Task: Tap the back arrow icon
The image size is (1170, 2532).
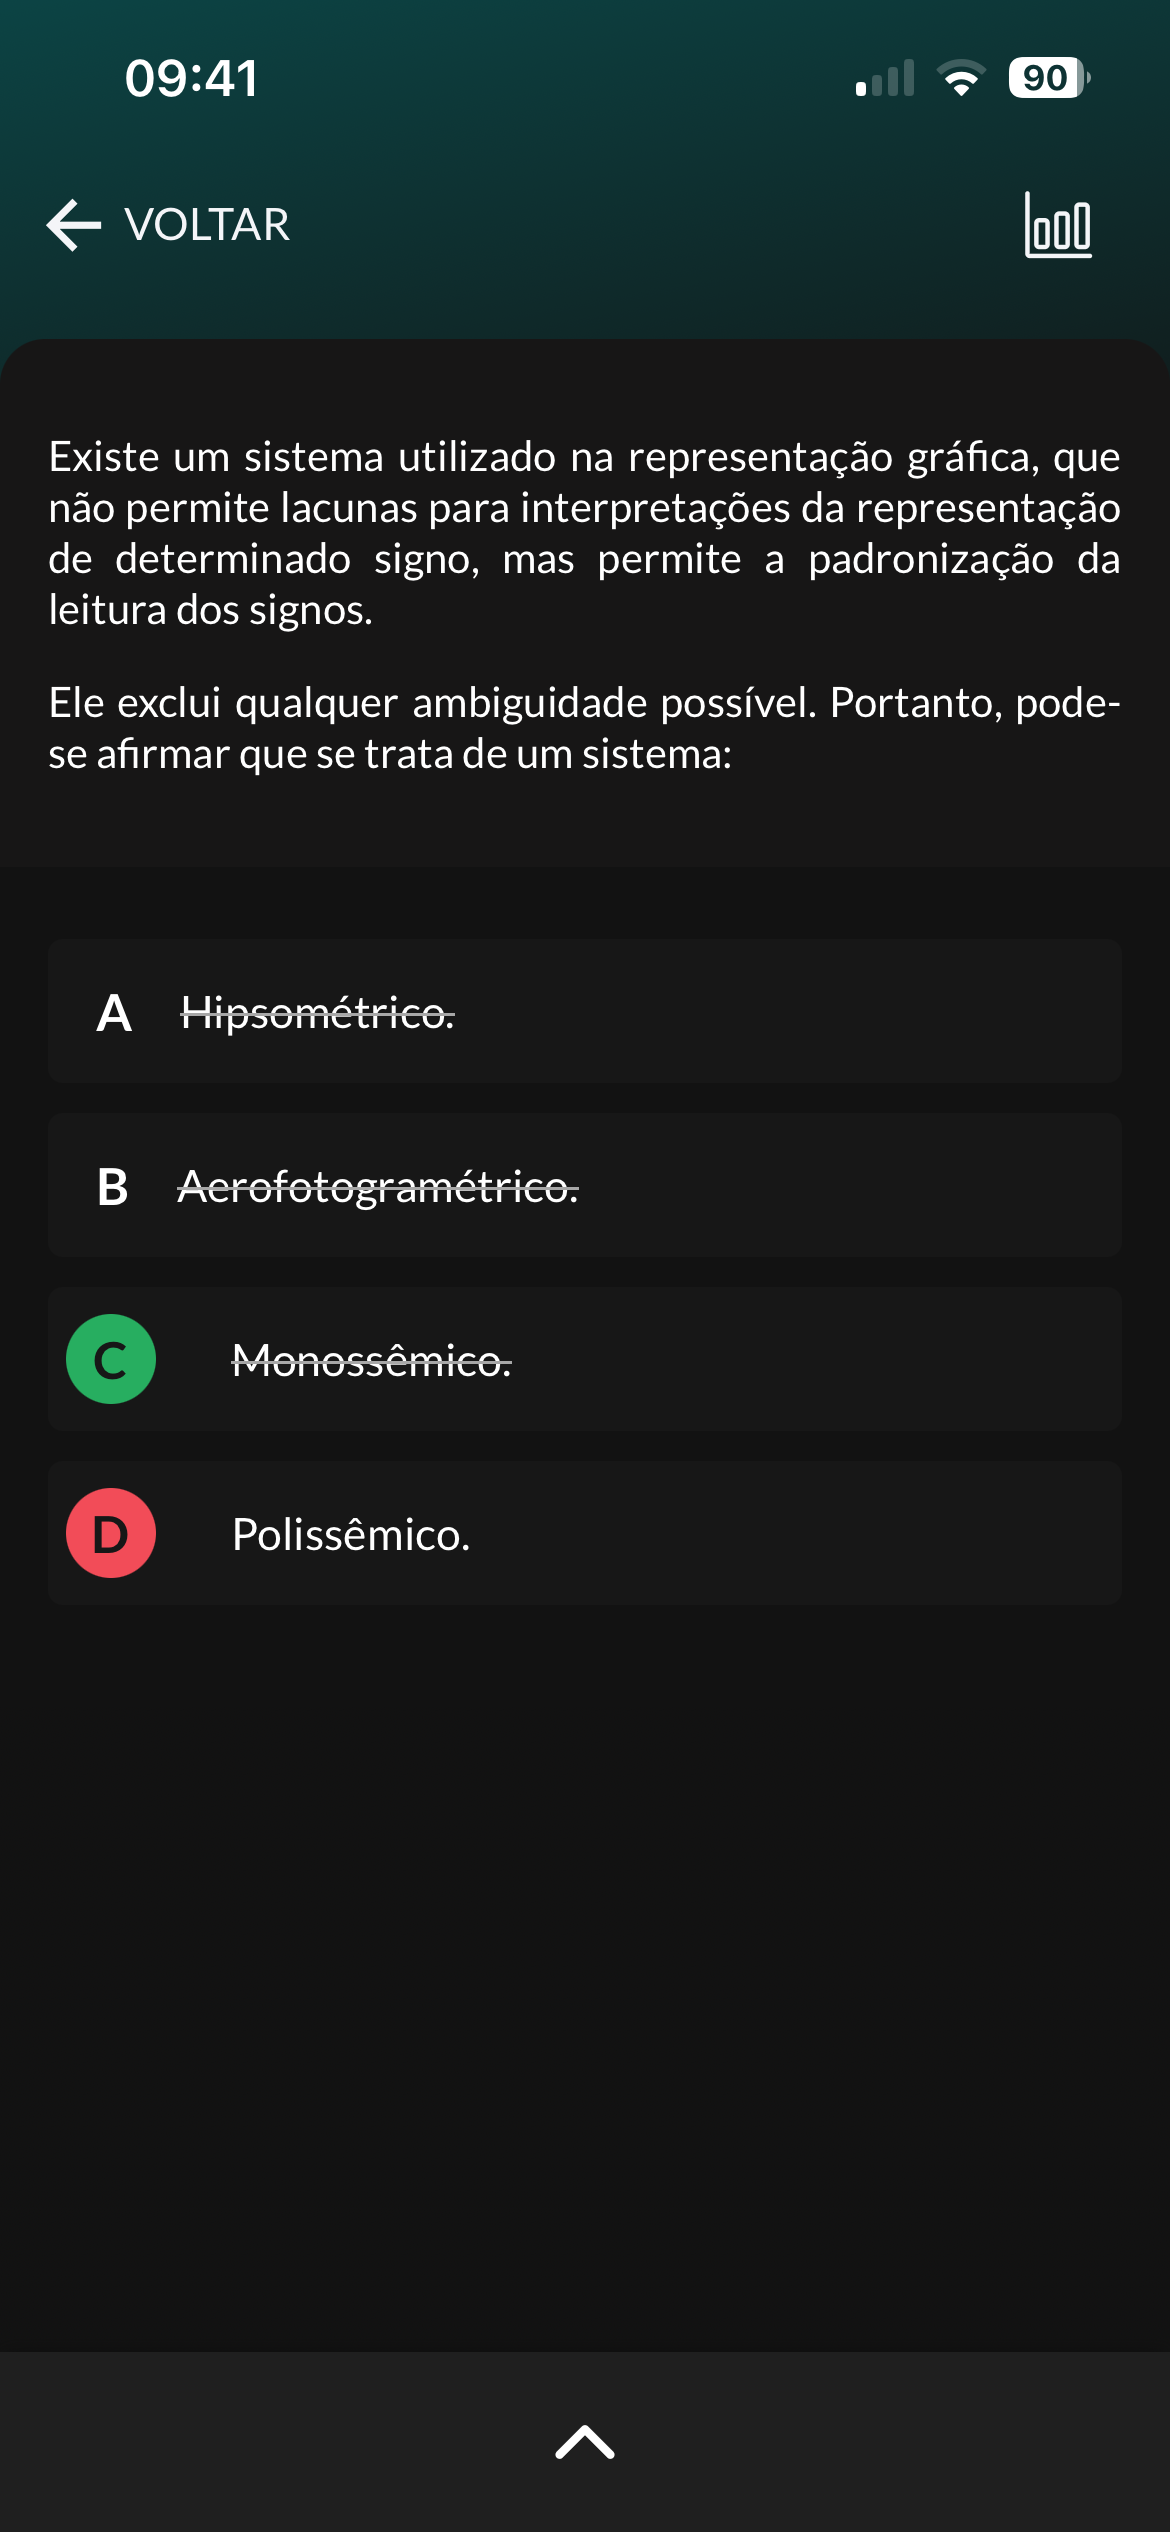Action: [74, 225]
